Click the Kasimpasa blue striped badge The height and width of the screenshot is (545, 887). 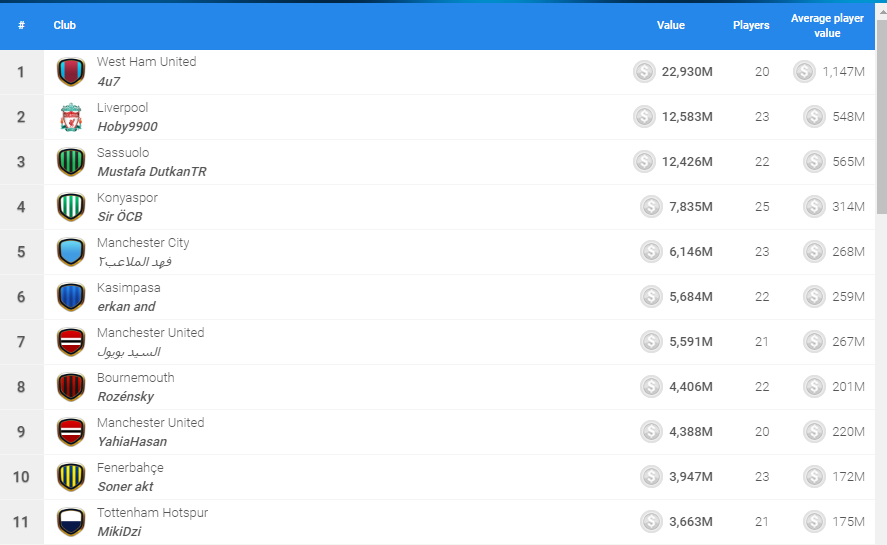click(71, 297)
